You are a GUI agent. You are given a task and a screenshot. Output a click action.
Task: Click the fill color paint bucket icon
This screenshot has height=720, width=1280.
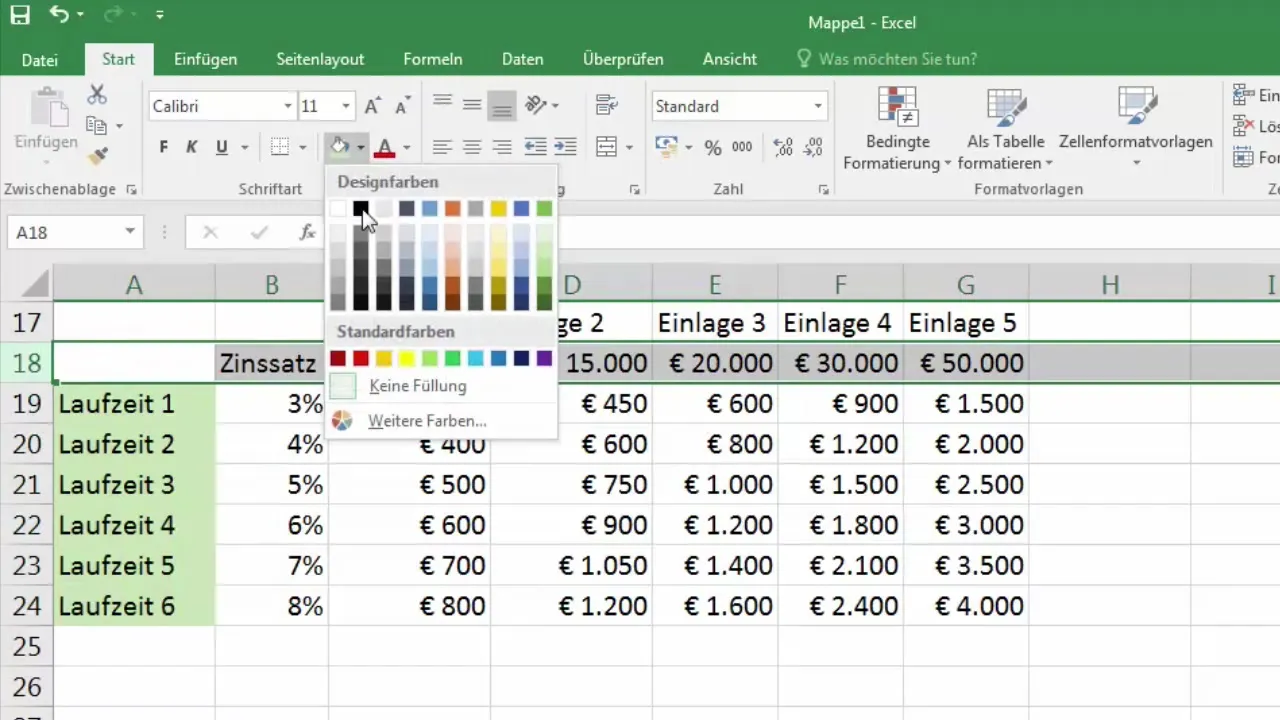(340, 147)
